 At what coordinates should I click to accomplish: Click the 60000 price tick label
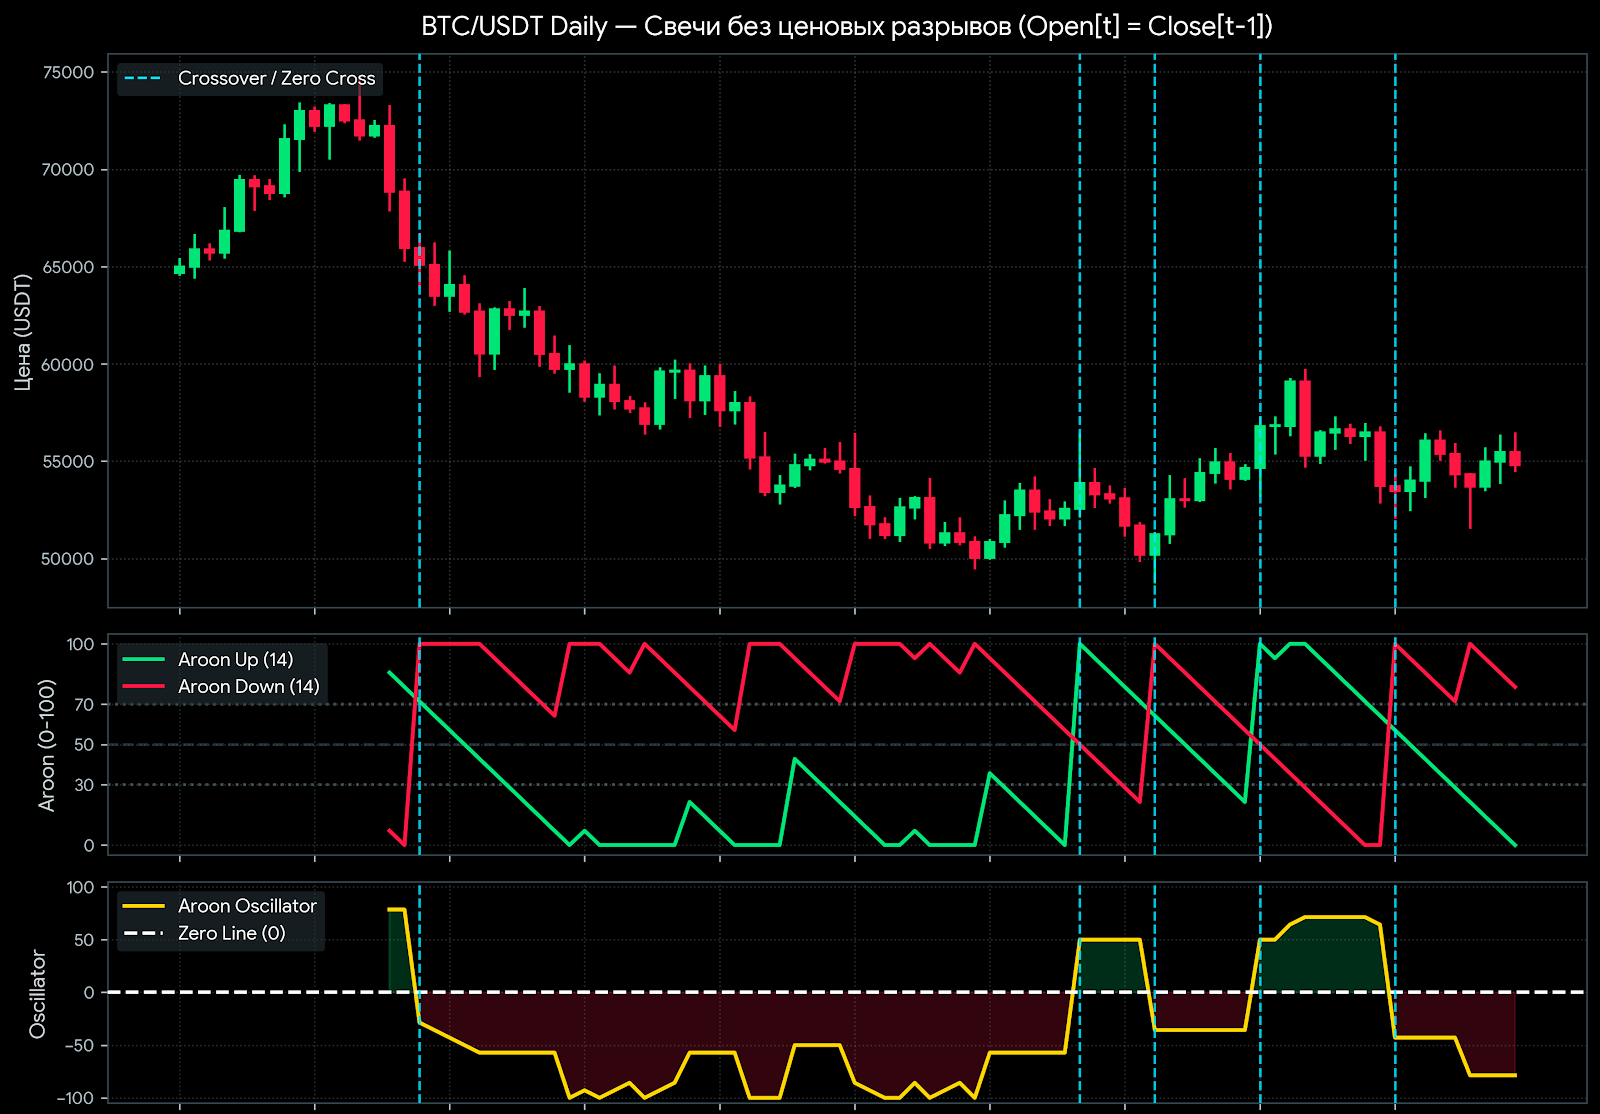coord(69,364)
